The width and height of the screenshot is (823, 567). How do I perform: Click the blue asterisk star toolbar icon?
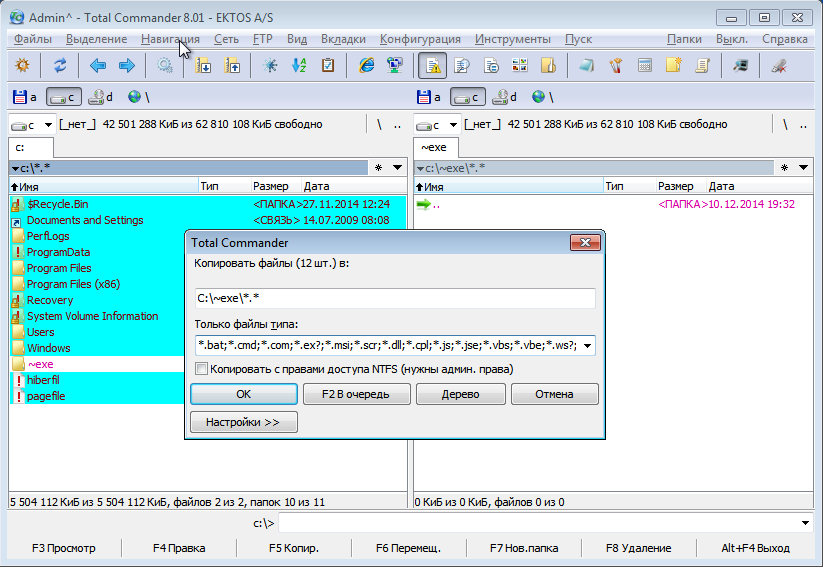pyautogui.click(x=270, y=66)
